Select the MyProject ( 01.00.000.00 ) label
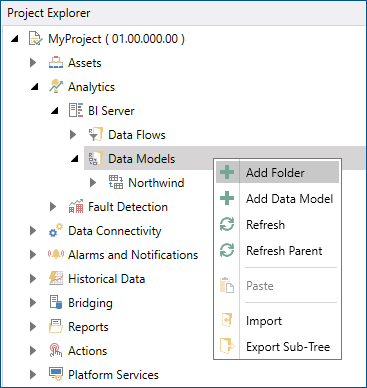Image resolution: width=367 pixels, height=388 pixels. pos(116,39)
